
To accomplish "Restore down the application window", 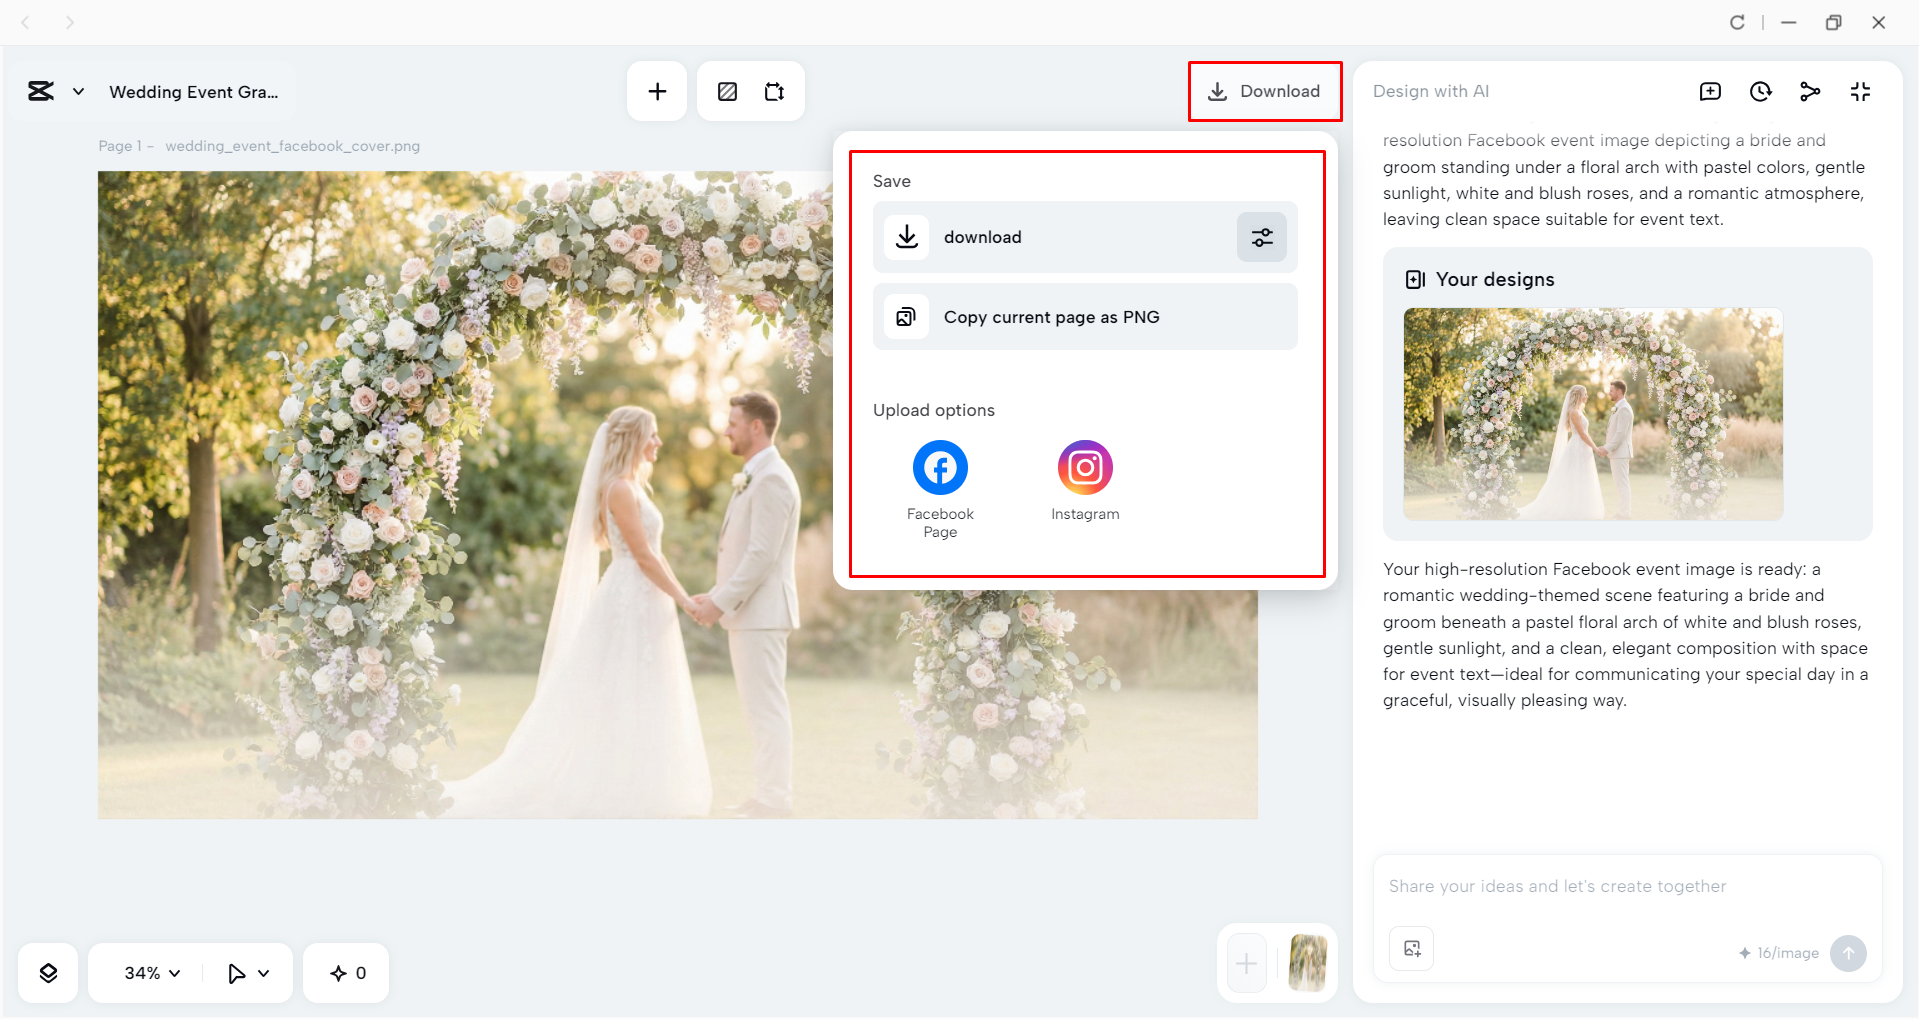I will 1833,22.
